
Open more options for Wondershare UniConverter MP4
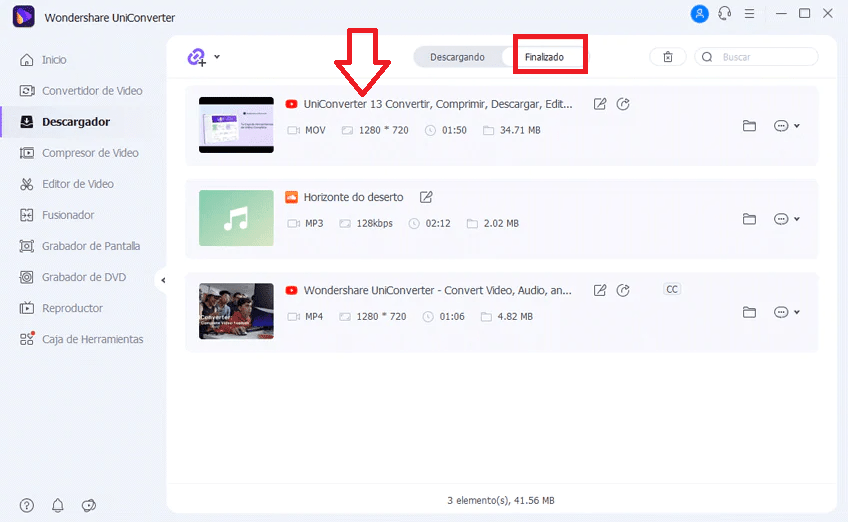coord(781,312)
